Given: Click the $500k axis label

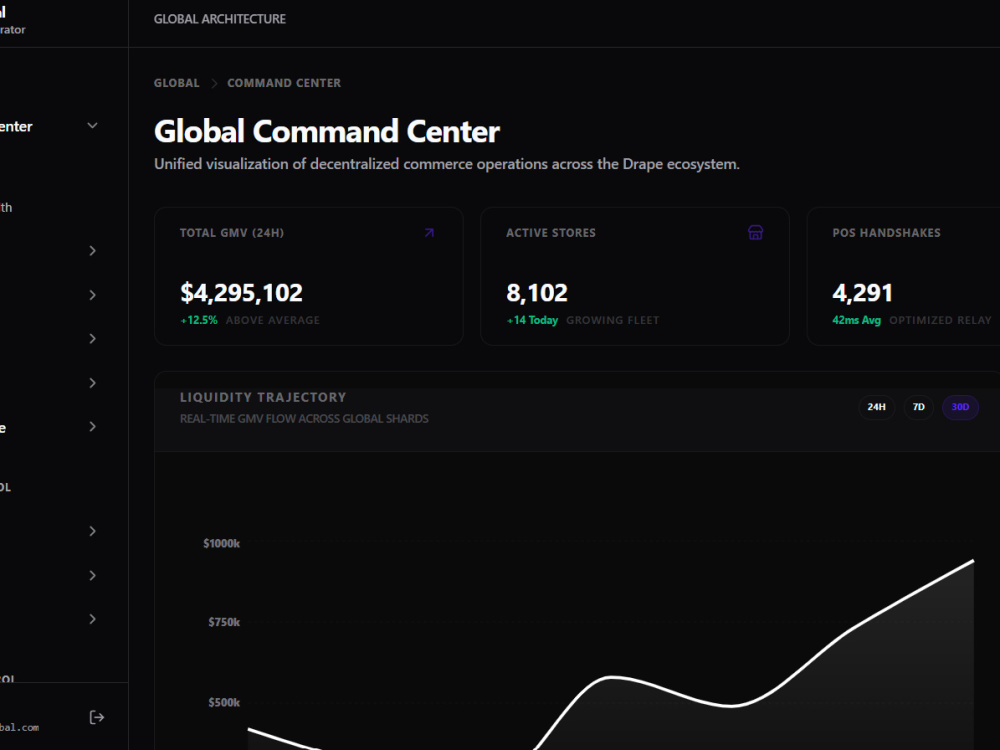Looking at the screenshot, I should click(x=224, y=702).
